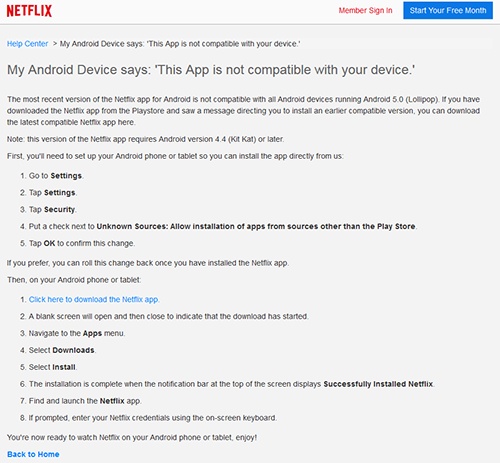Click 'Navigate to the Apps menu' step

point(77,333)
